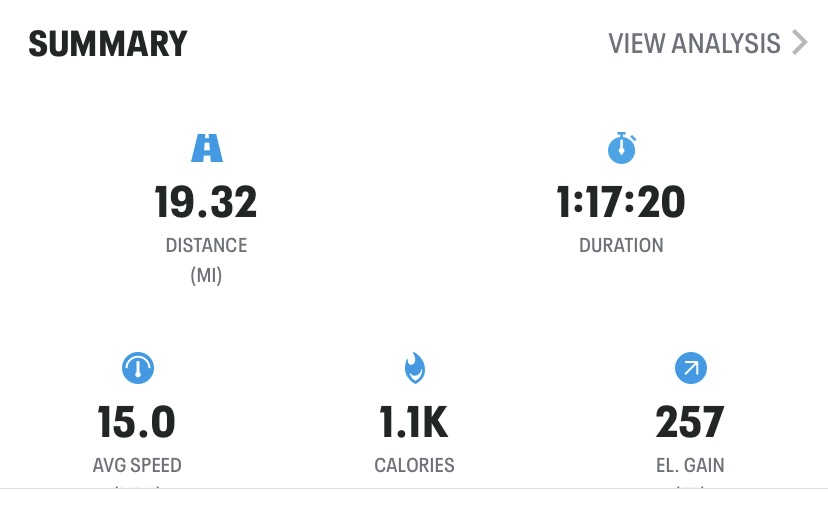Click the DURATION label
Screen dimensions: 828x520
point(622,245)
